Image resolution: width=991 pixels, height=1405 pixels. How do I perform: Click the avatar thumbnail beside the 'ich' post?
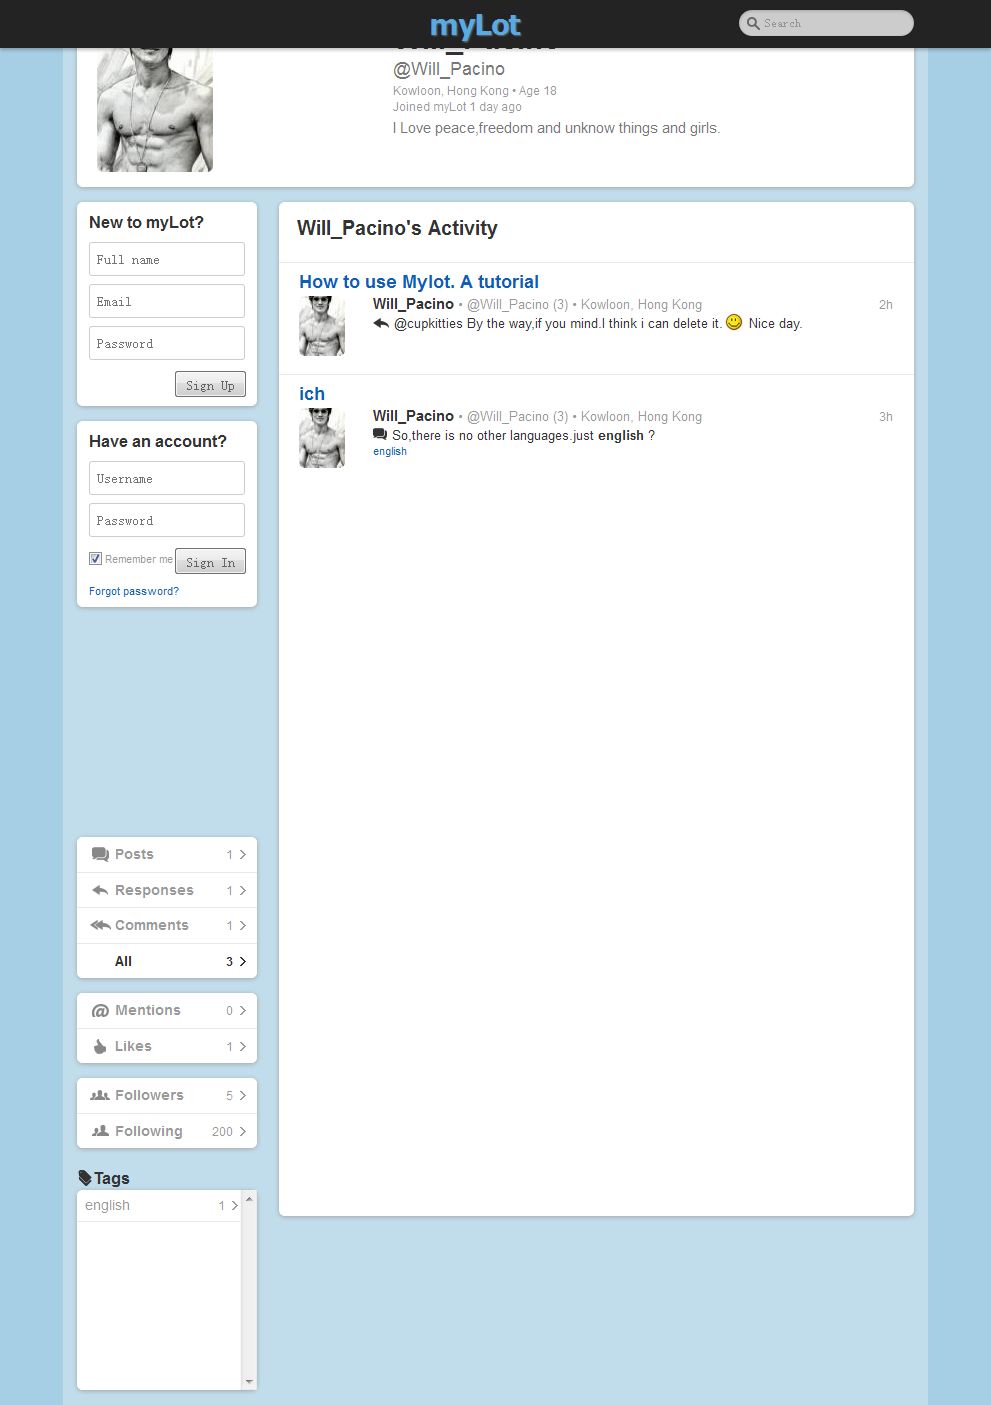322,438
